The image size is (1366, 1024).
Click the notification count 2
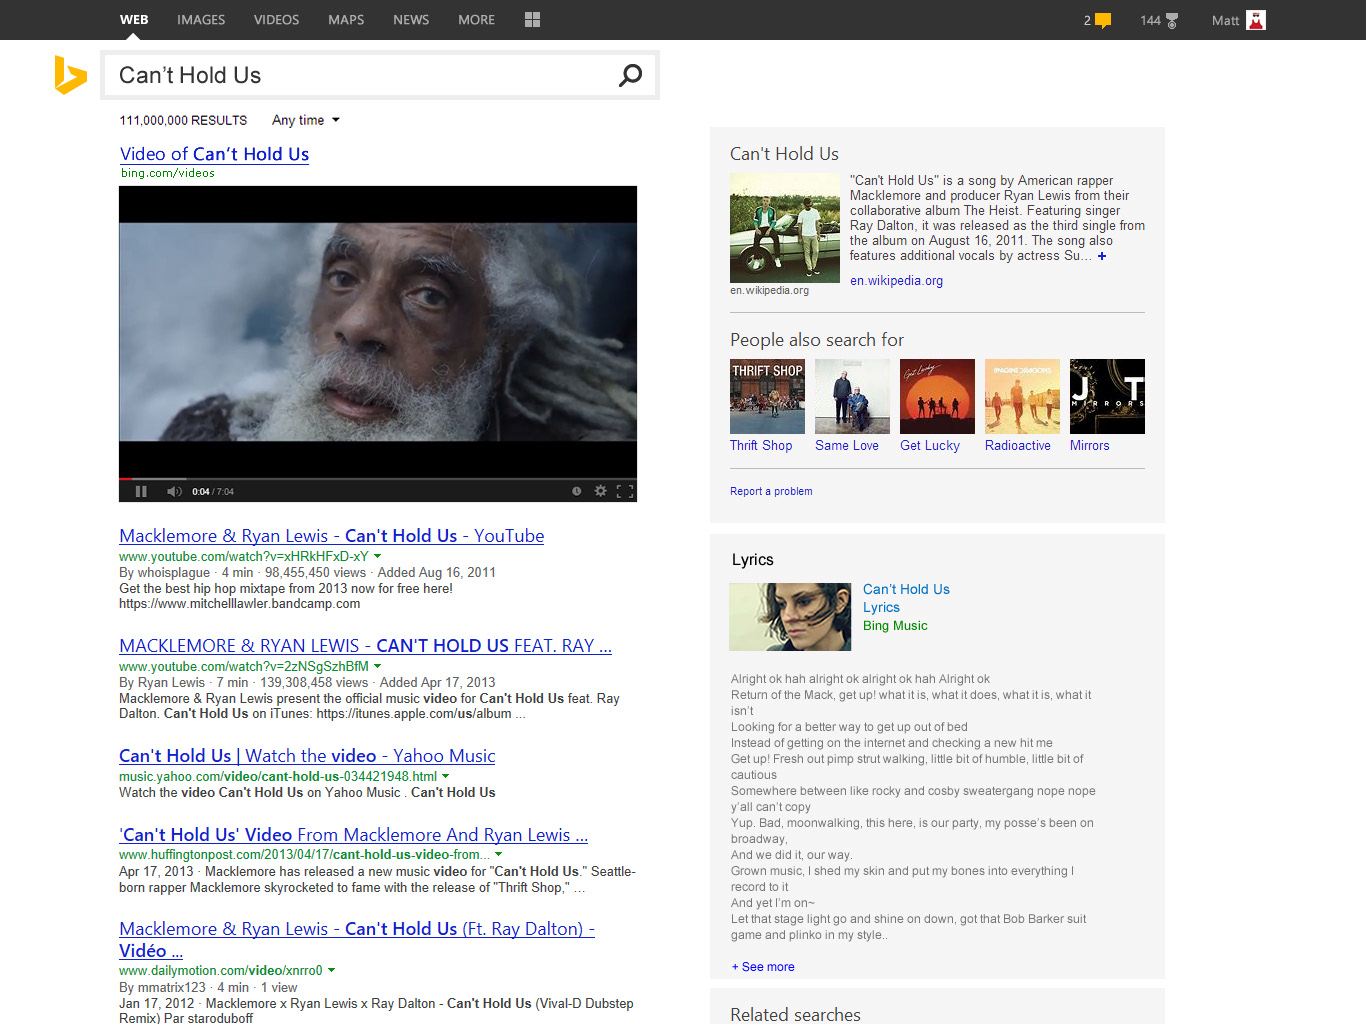(x=1087, y=20)
